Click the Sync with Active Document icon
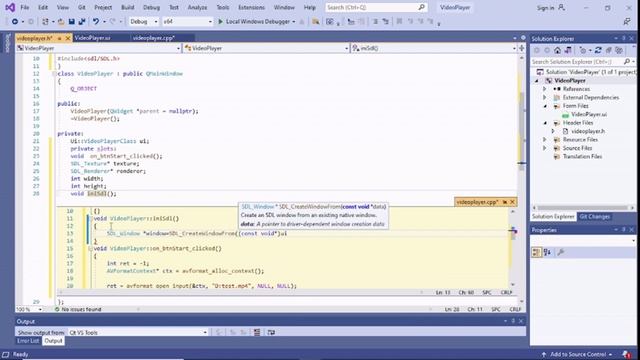The image size is (640, 360). click(x=598, y=51)
